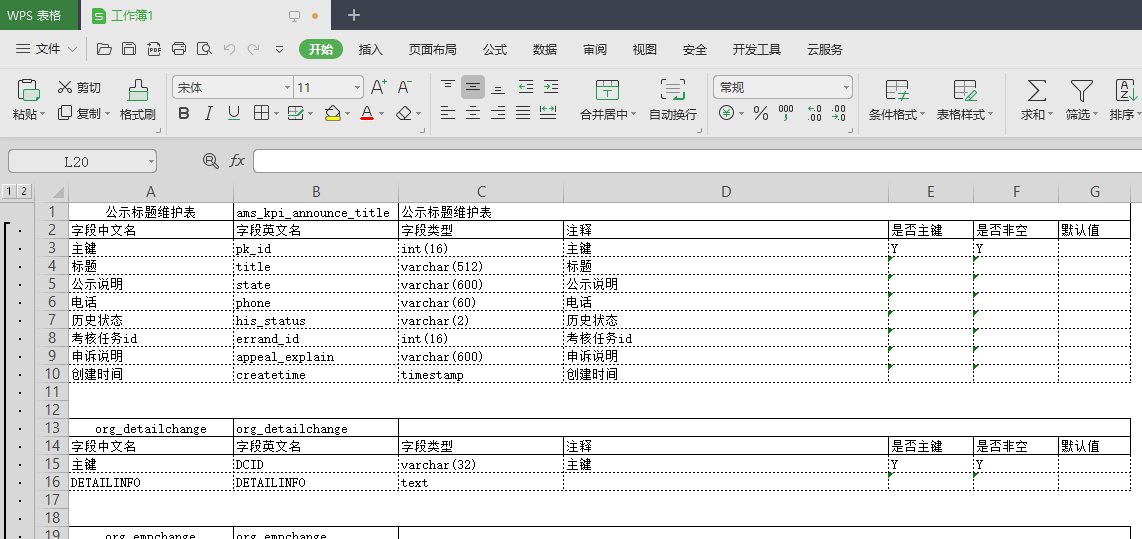Toggle italic formatting
Viewport: 1142px width, 539px height.
point(209,113)
